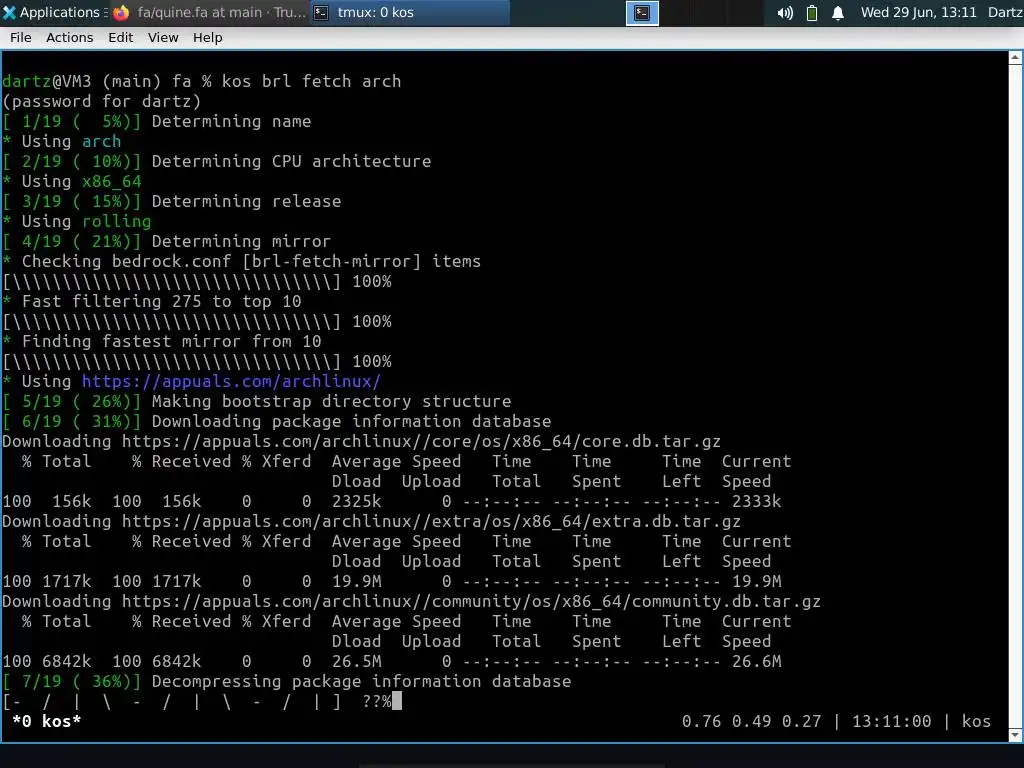Screen dimensions: 1024x768
Task: Open the Help menu
Action: click(208, 38)
